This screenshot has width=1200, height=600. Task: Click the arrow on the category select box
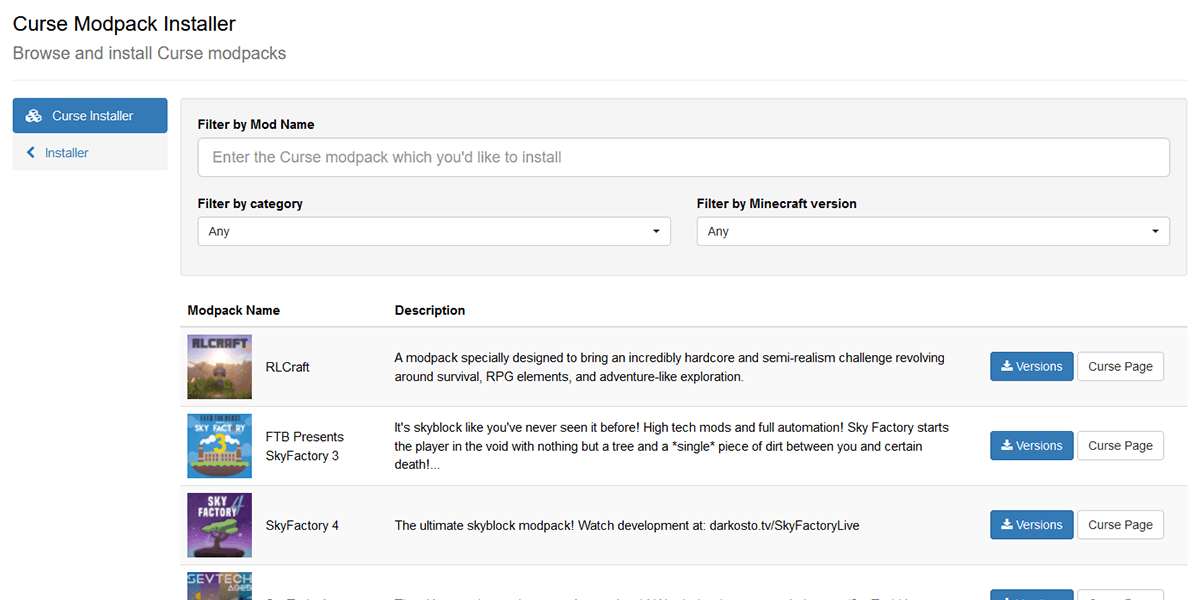(x=656, y=231)
